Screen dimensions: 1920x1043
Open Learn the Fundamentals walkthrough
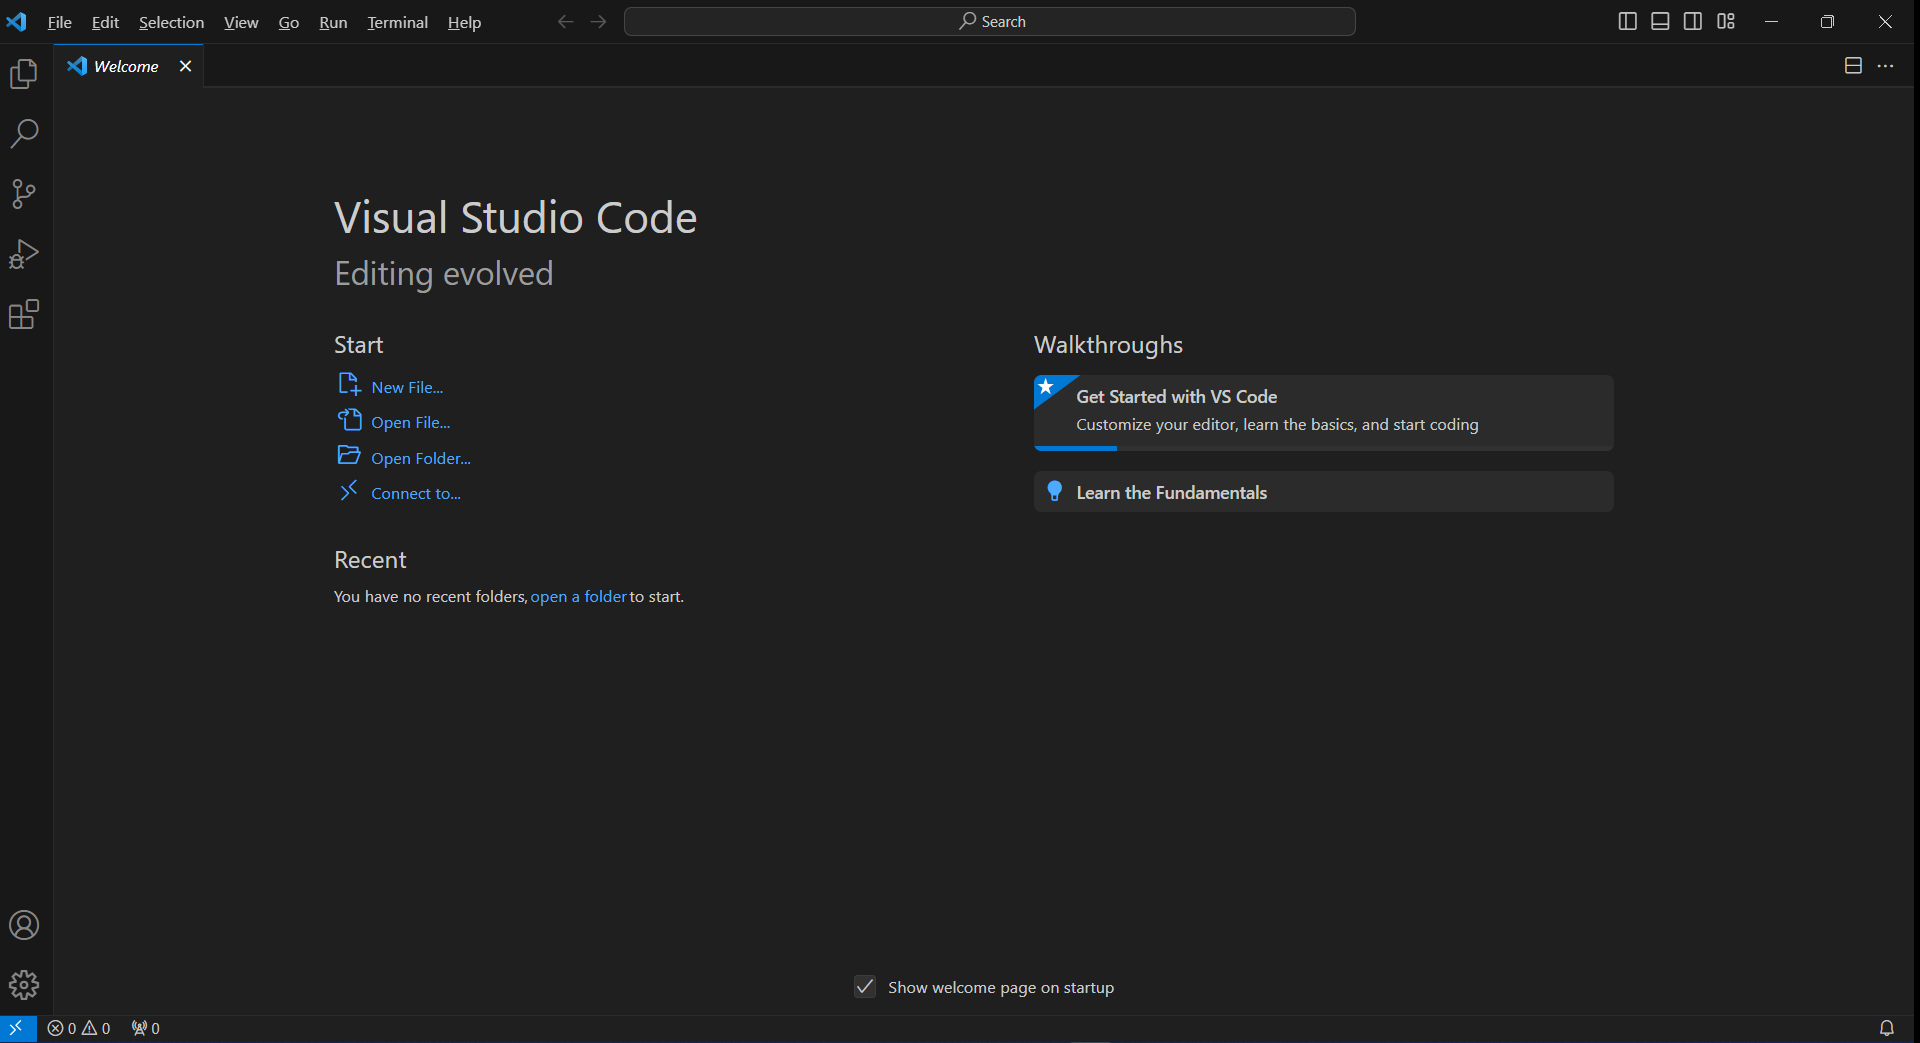click(1324, 492)
